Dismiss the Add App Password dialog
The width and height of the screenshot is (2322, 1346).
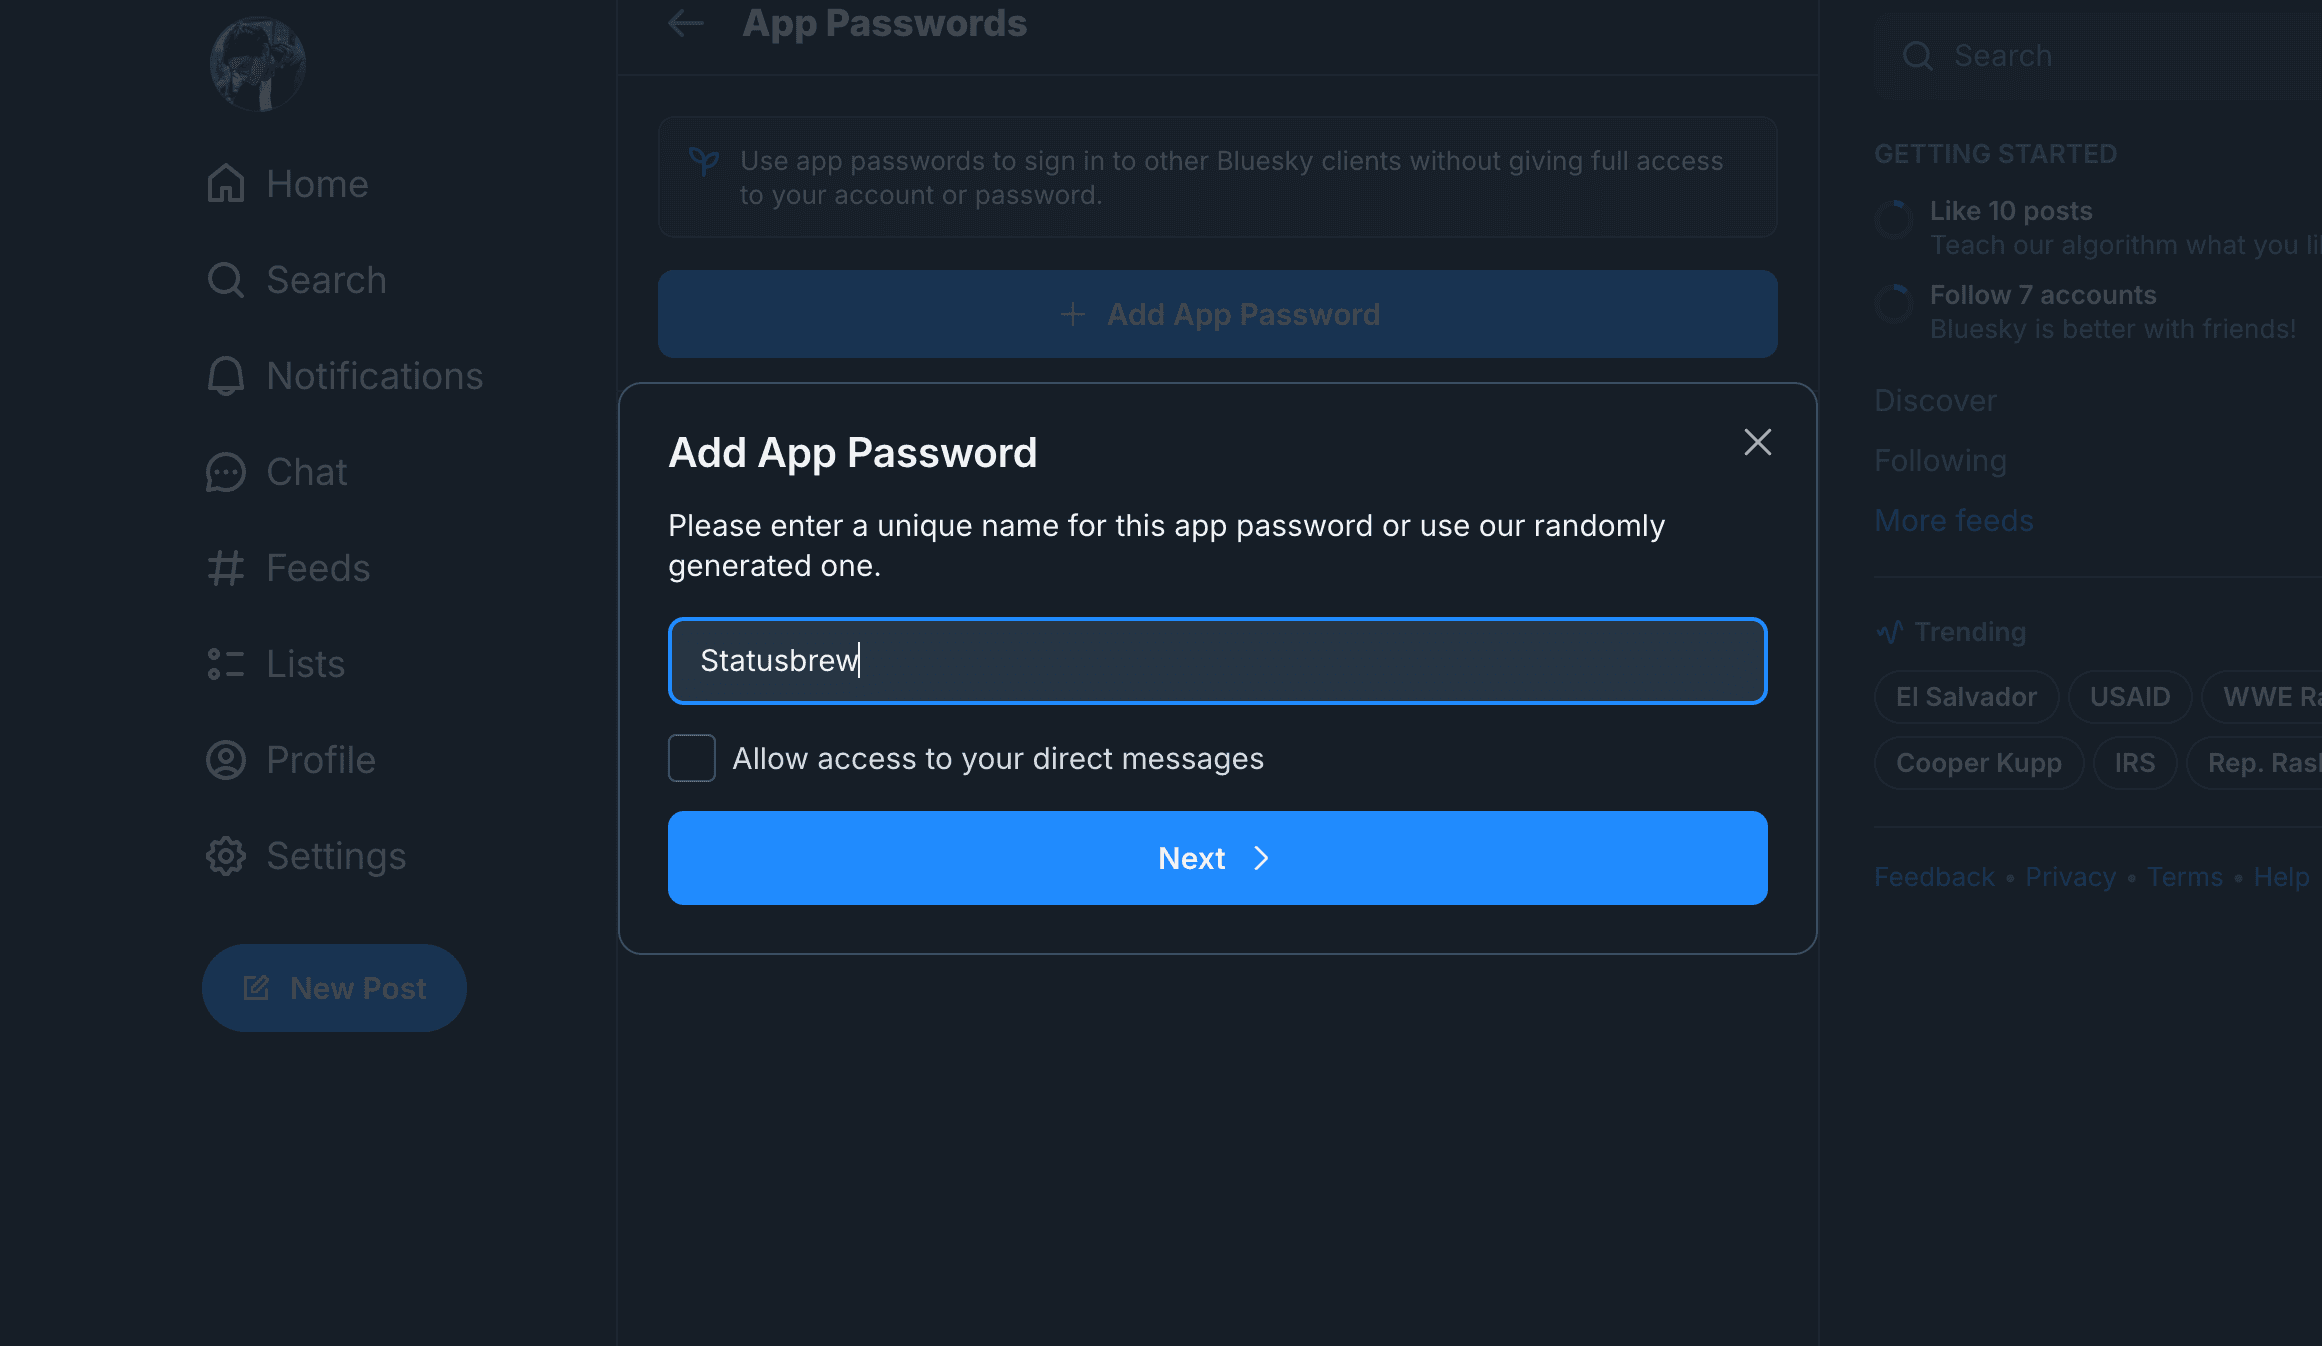coord(1757,442)
